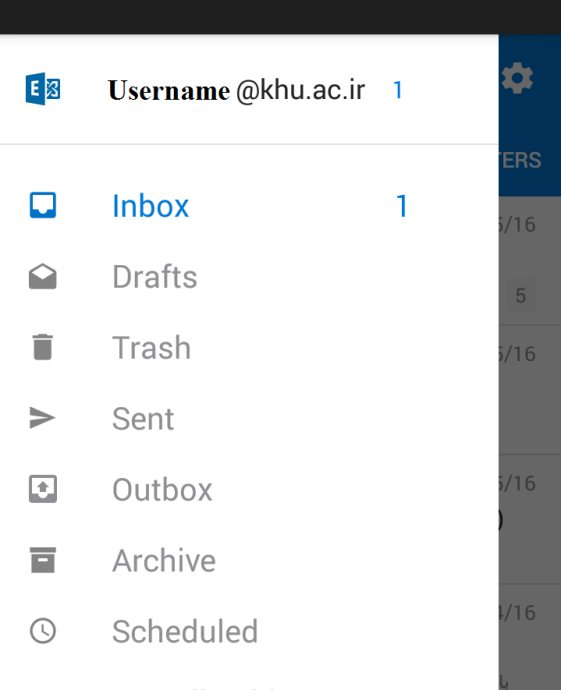The image size is (561, 690).
Task: Open the Archive folder
Action: pyautogui.click(x=249, y=560)
